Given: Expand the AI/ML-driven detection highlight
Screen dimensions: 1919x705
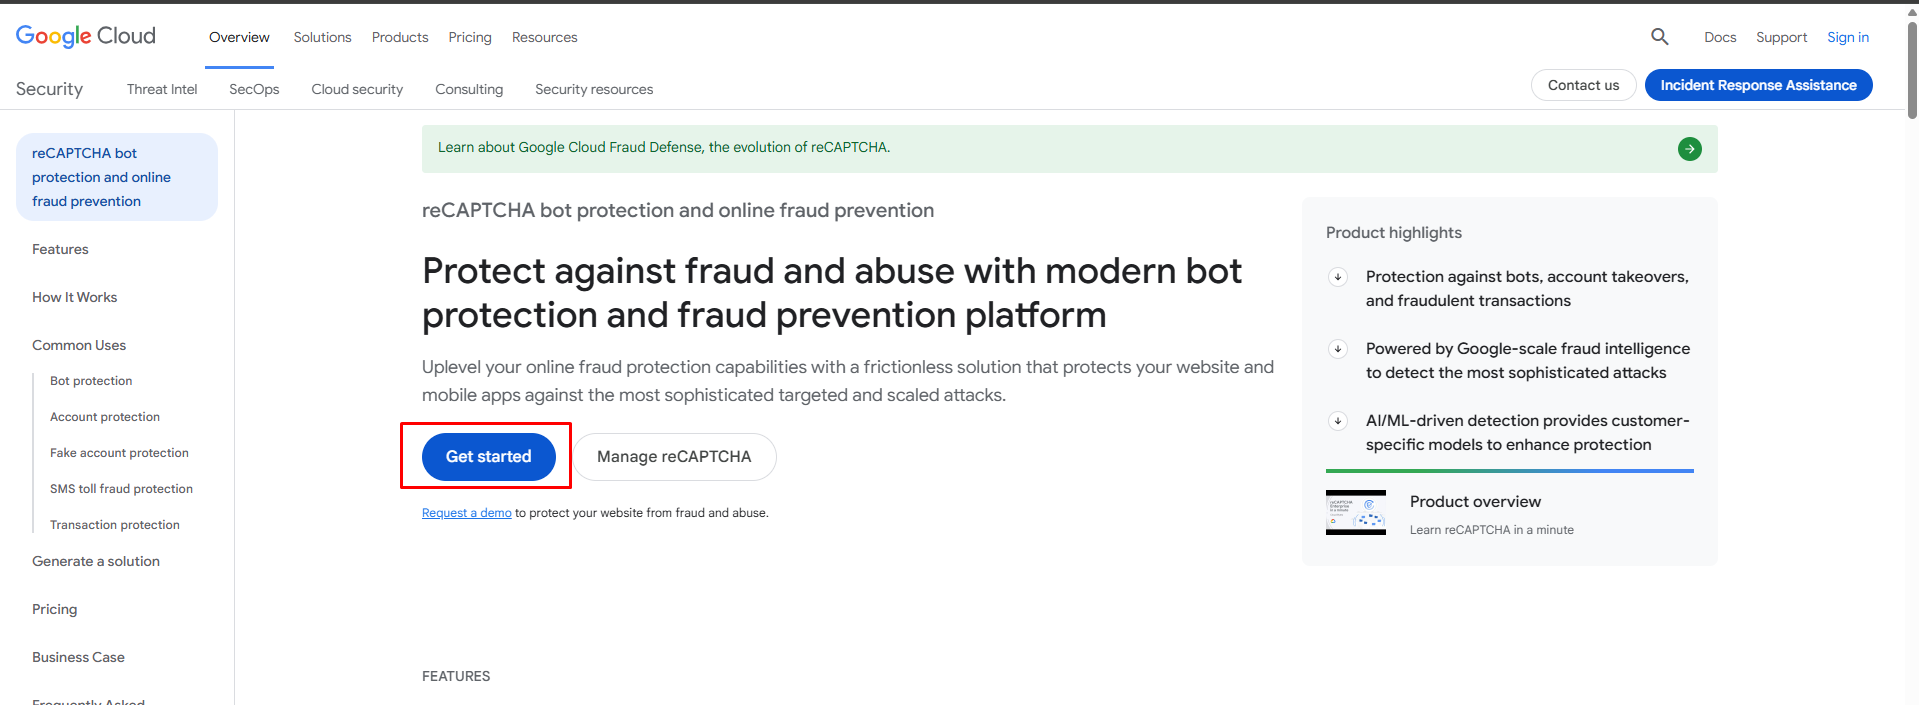Looking at the screenshot, I should click(x=1338, y=421).
